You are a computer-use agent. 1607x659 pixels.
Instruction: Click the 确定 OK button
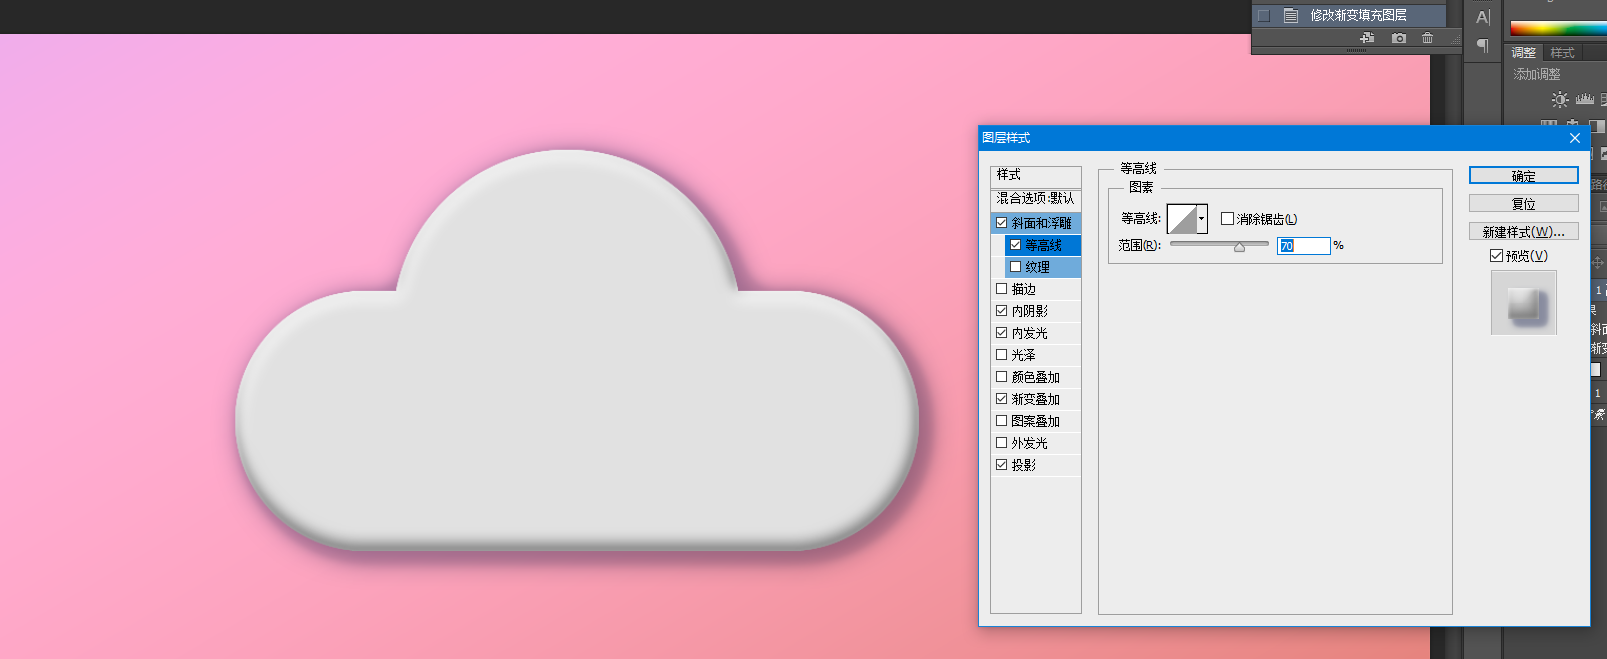click(x=1524, y=176)
